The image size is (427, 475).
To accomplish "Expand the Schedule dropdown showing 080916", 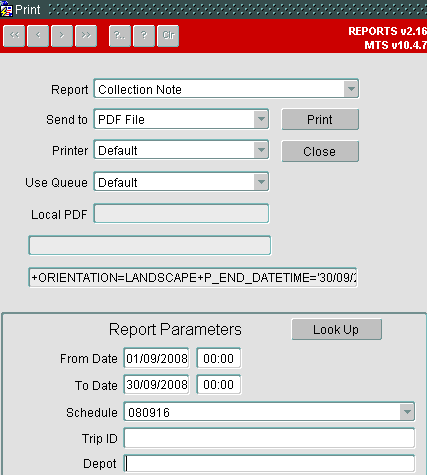I will [x=407, y=412].
